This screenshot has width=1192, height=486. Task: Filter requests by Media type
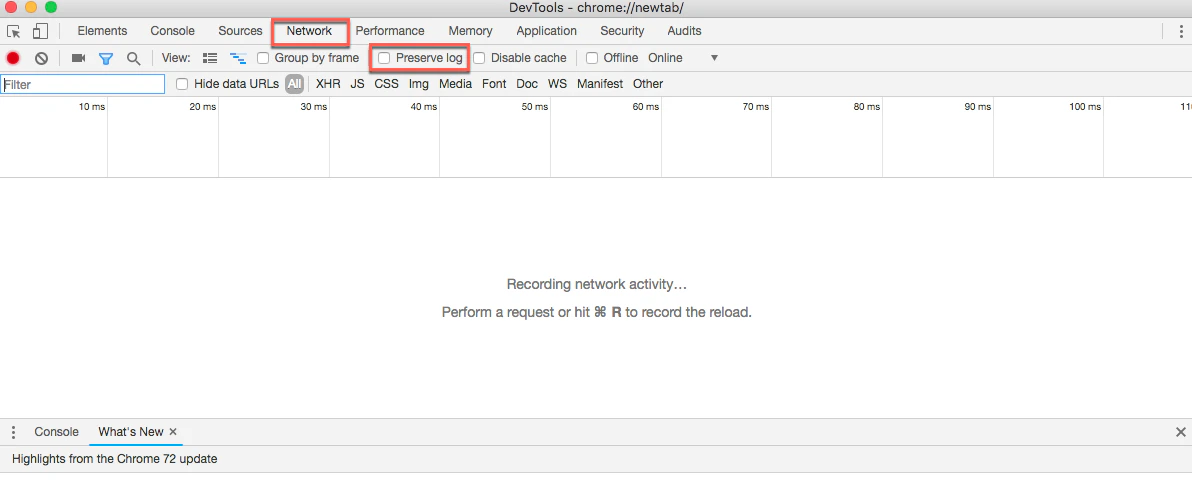[x=455, y=84]
